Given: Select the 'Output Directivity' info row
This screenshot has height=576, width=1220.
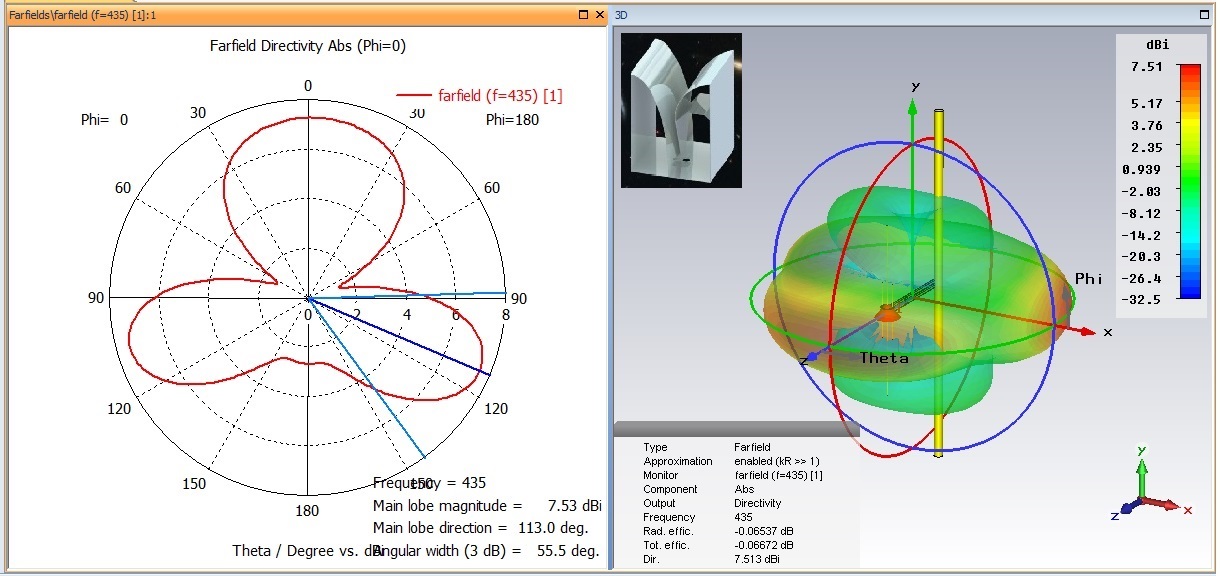Looking at the screenshot, I should (x=712, y=503).
